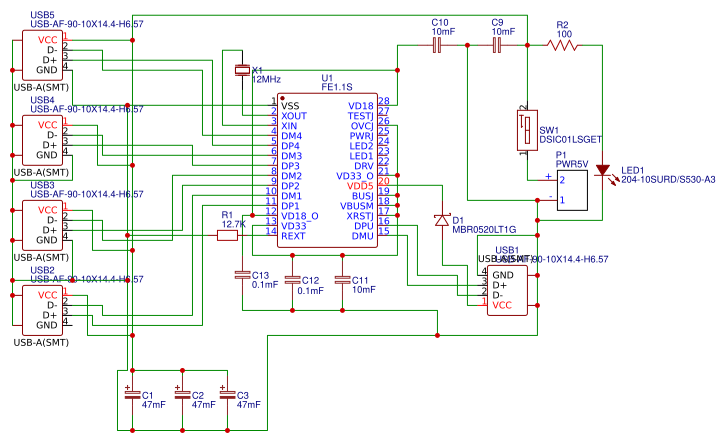This screenshot has width=726, height=443.
Task: Click the DMU pin label
Action: (x=363, y=236)
